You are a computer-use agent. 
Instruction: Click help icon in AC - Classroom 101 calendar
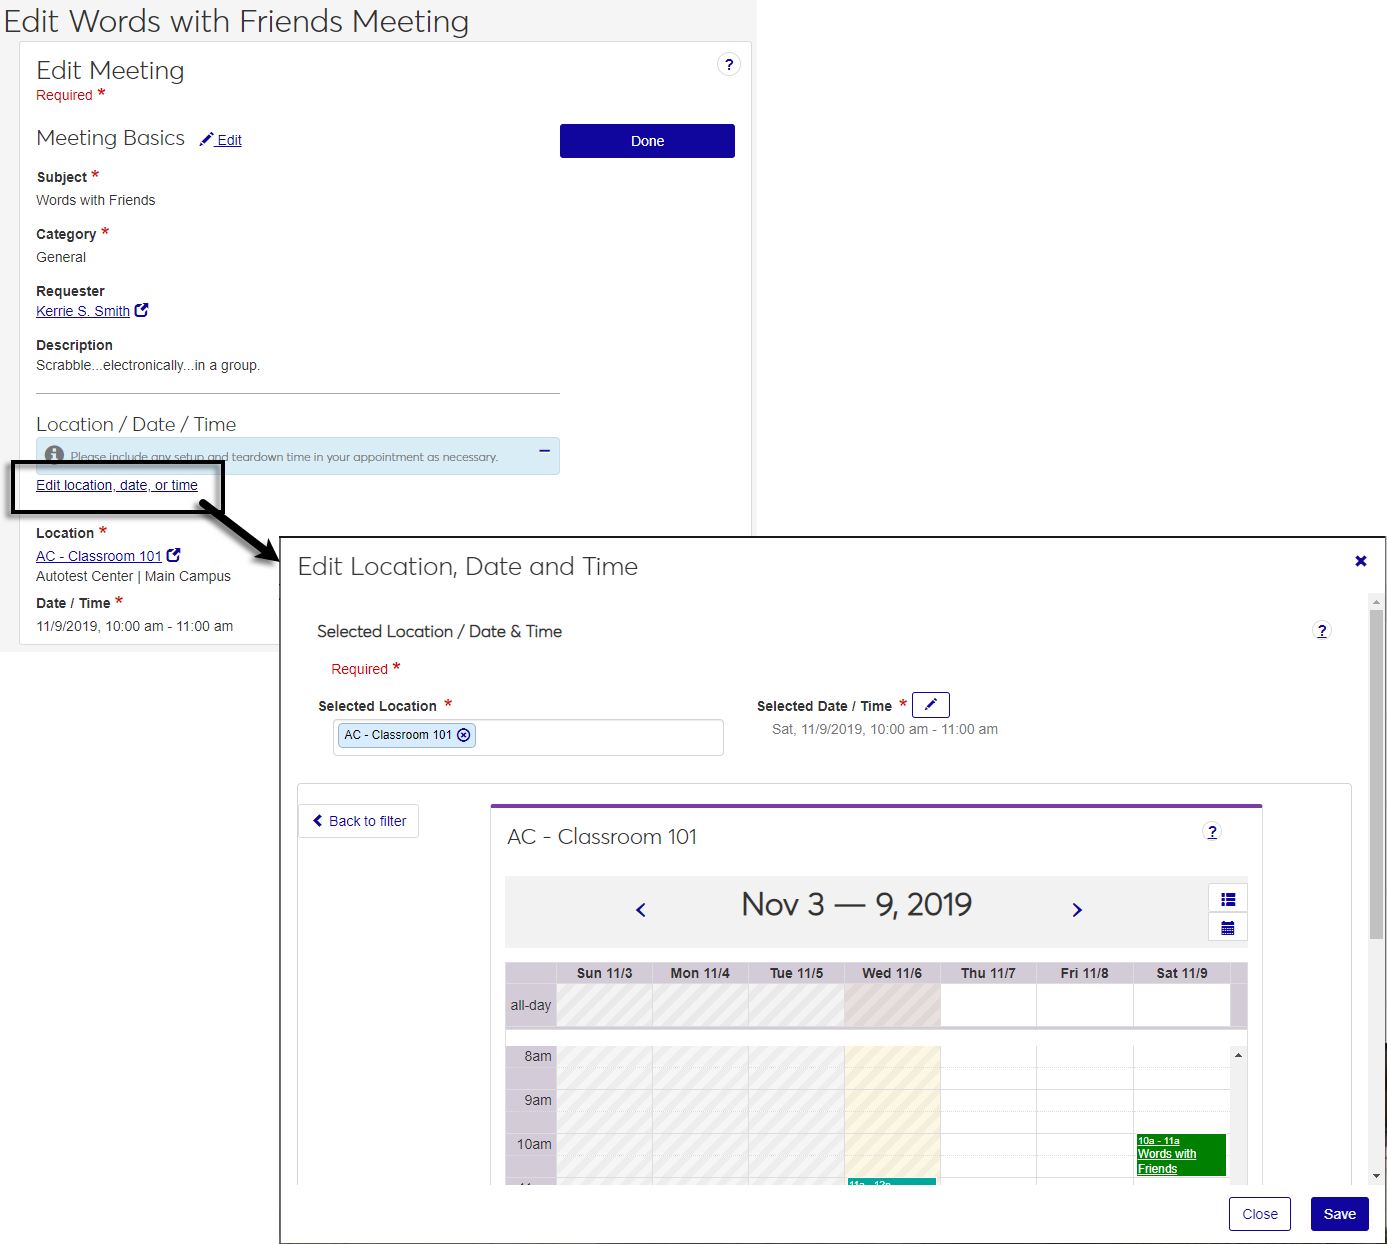[x=1212, y=832]
